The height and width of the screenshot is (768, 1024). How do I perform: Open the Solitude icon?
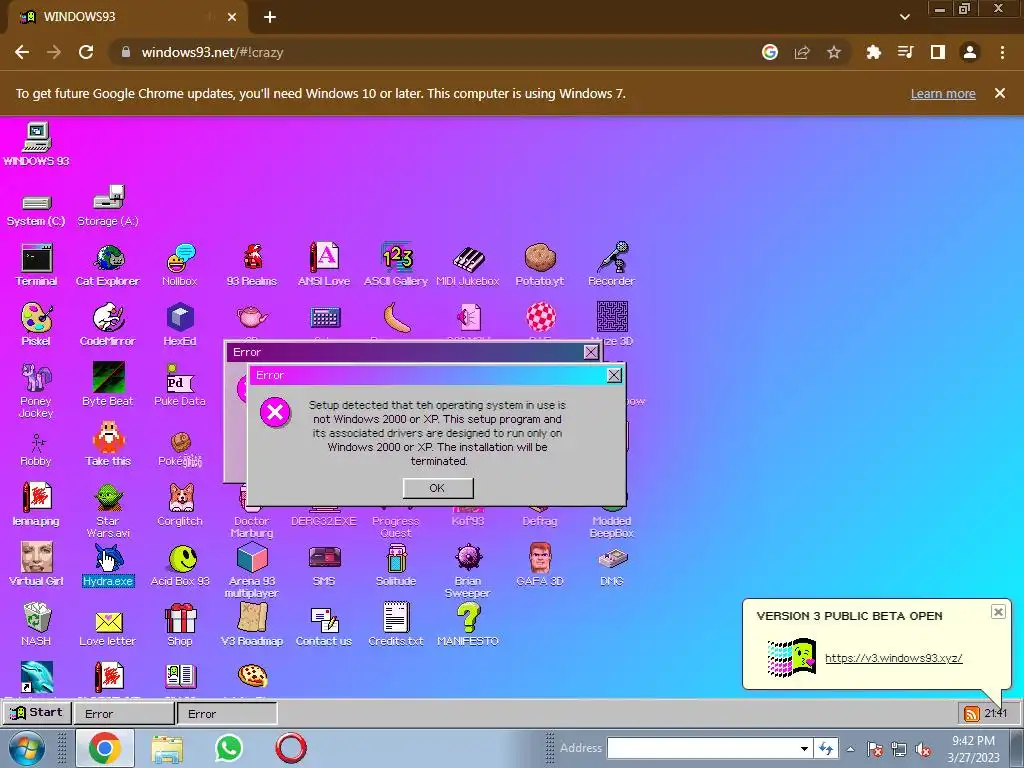pyautogui.click(x=396, y=565)
